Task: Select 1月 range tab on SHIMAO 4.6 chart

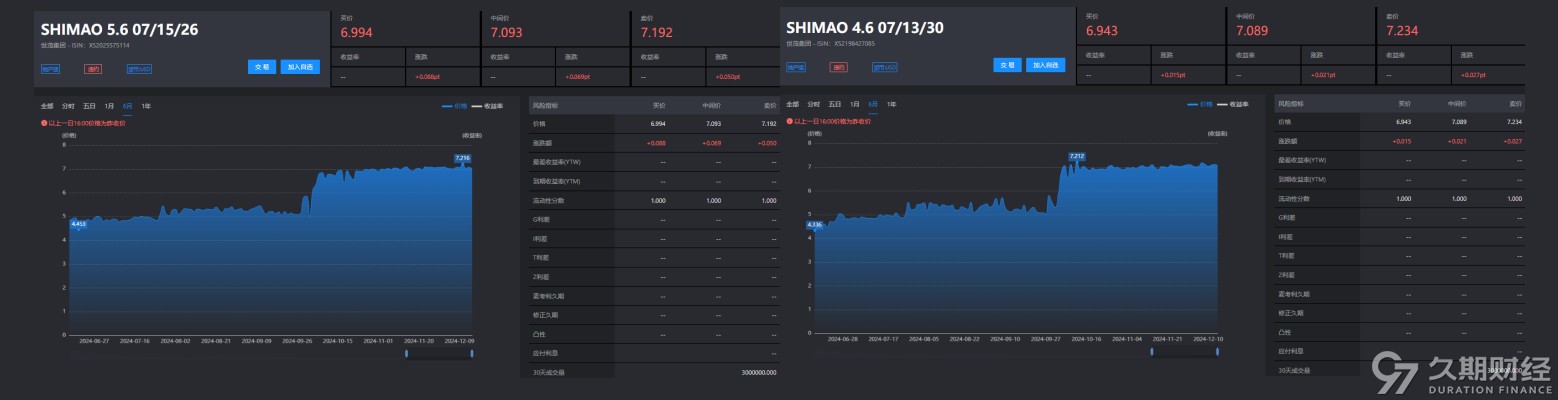Action: click(x=855, y=104)
